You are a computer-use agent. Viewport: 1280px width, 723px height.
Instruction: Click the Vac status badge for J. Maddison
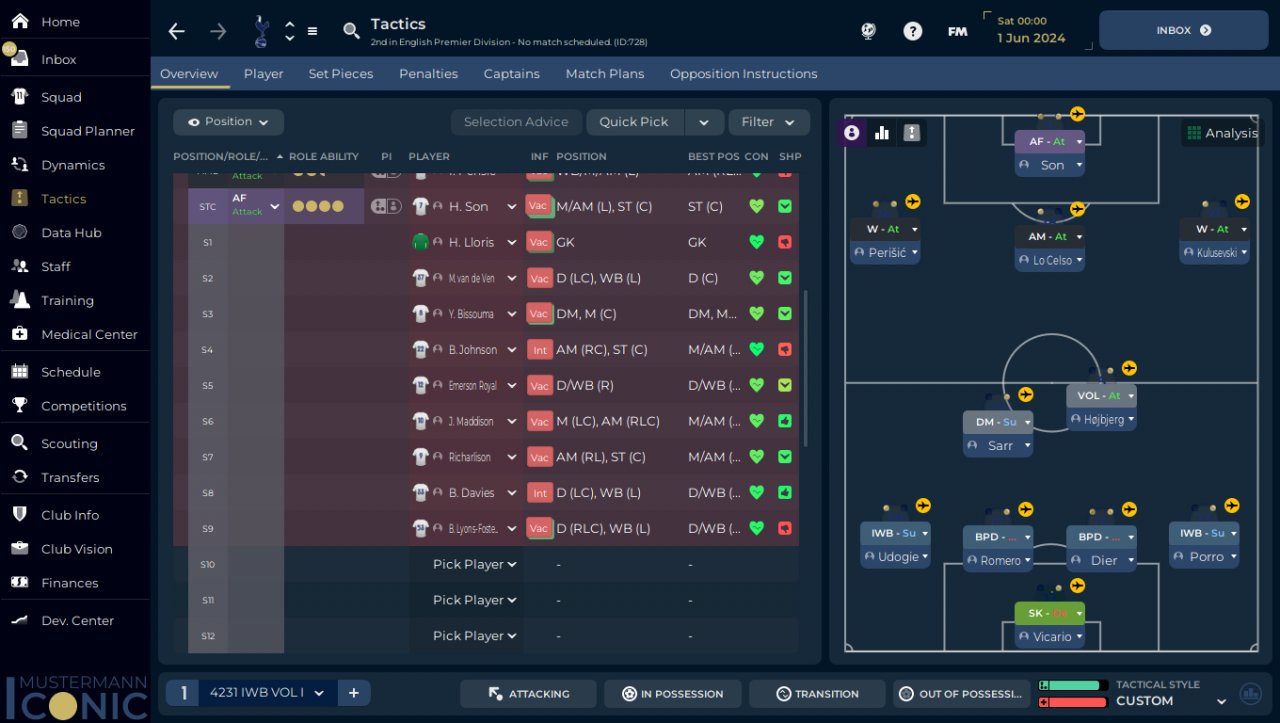pyautogui.click(x=539, y=421)
